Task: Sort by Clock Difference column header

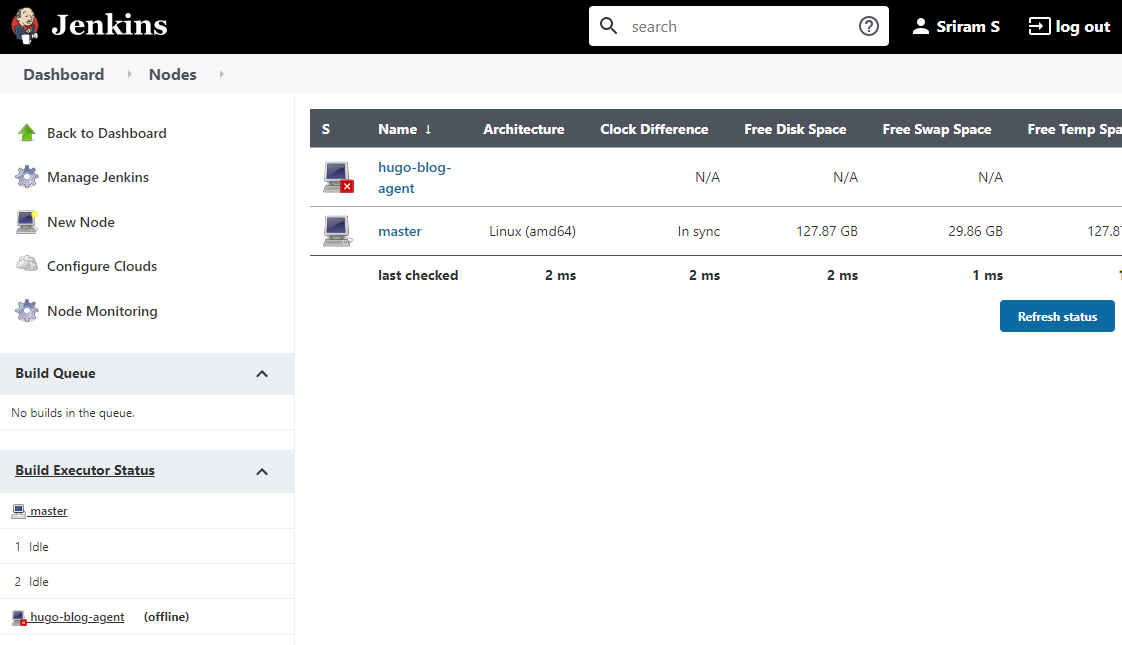Action: (x=654, y=129)
